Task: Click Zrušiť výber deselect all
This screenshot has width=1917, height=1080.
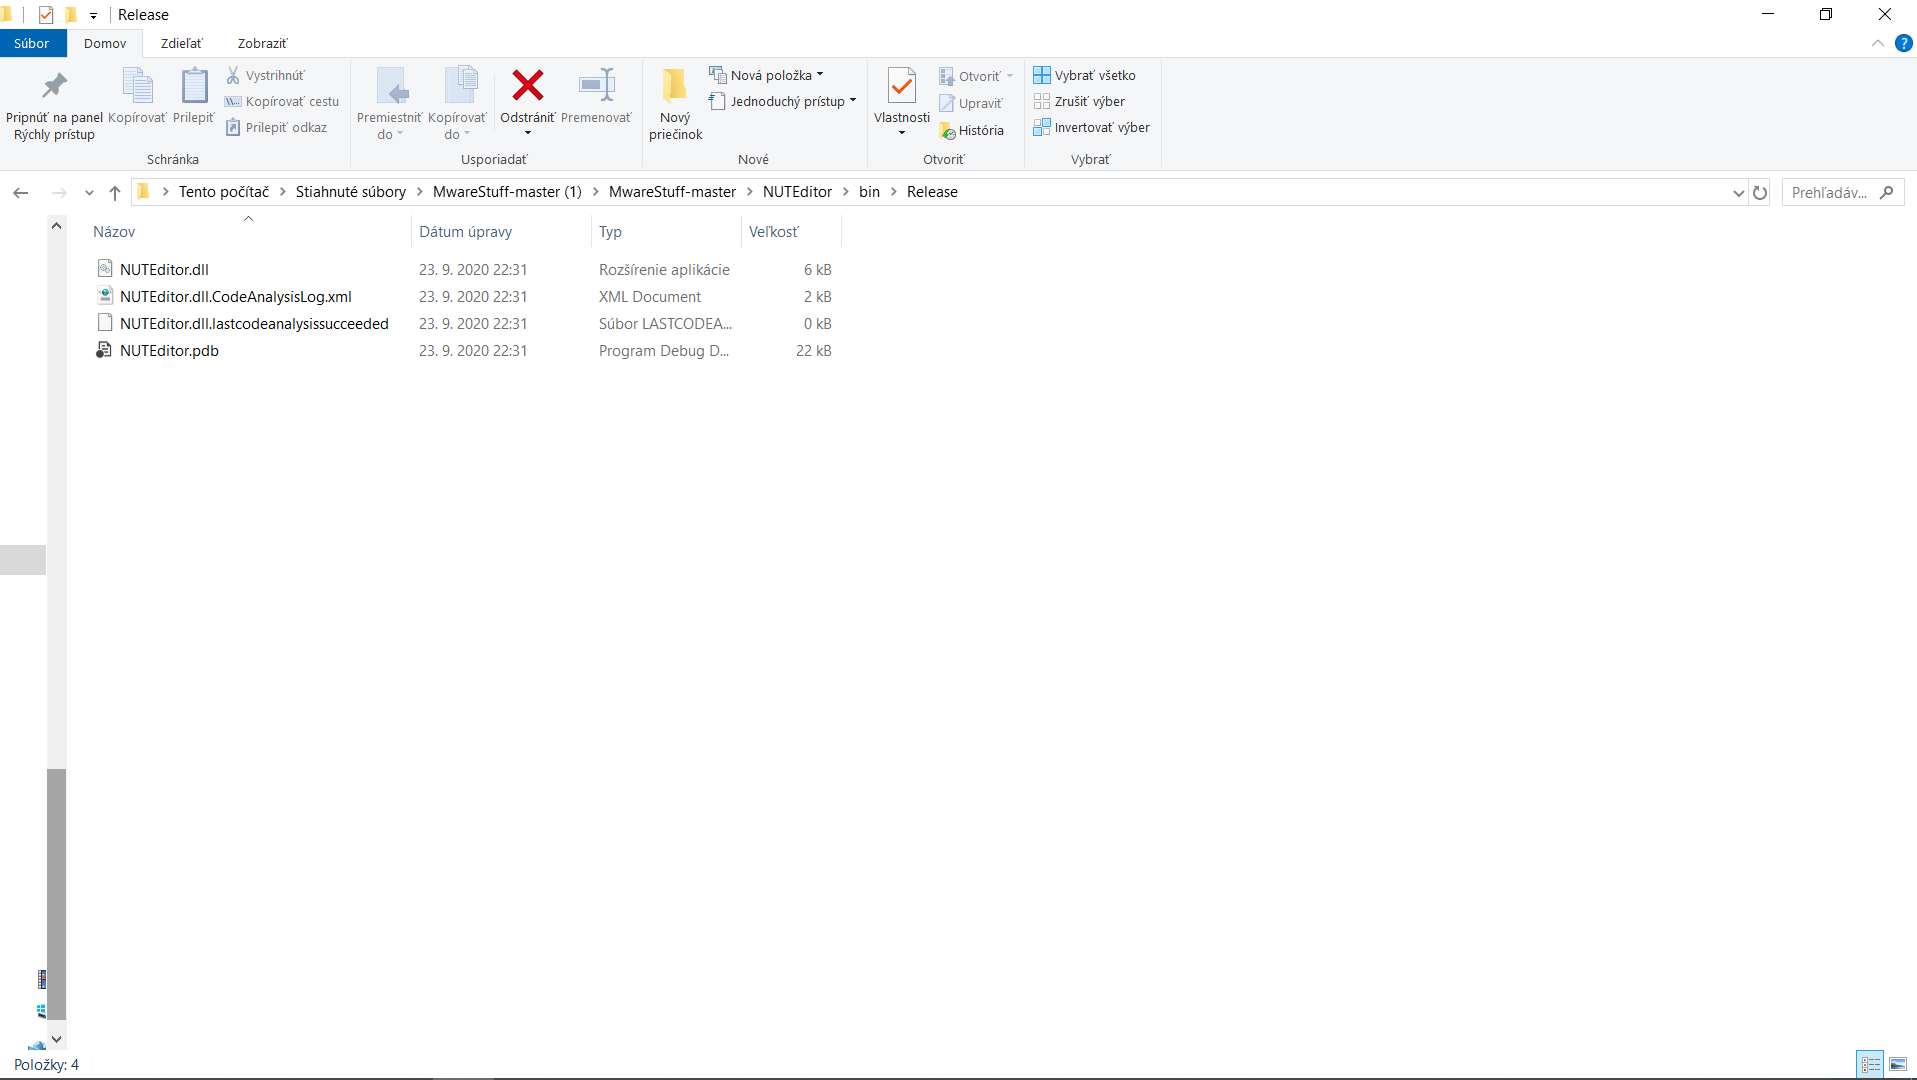Action: click(x=1079, y=101)
